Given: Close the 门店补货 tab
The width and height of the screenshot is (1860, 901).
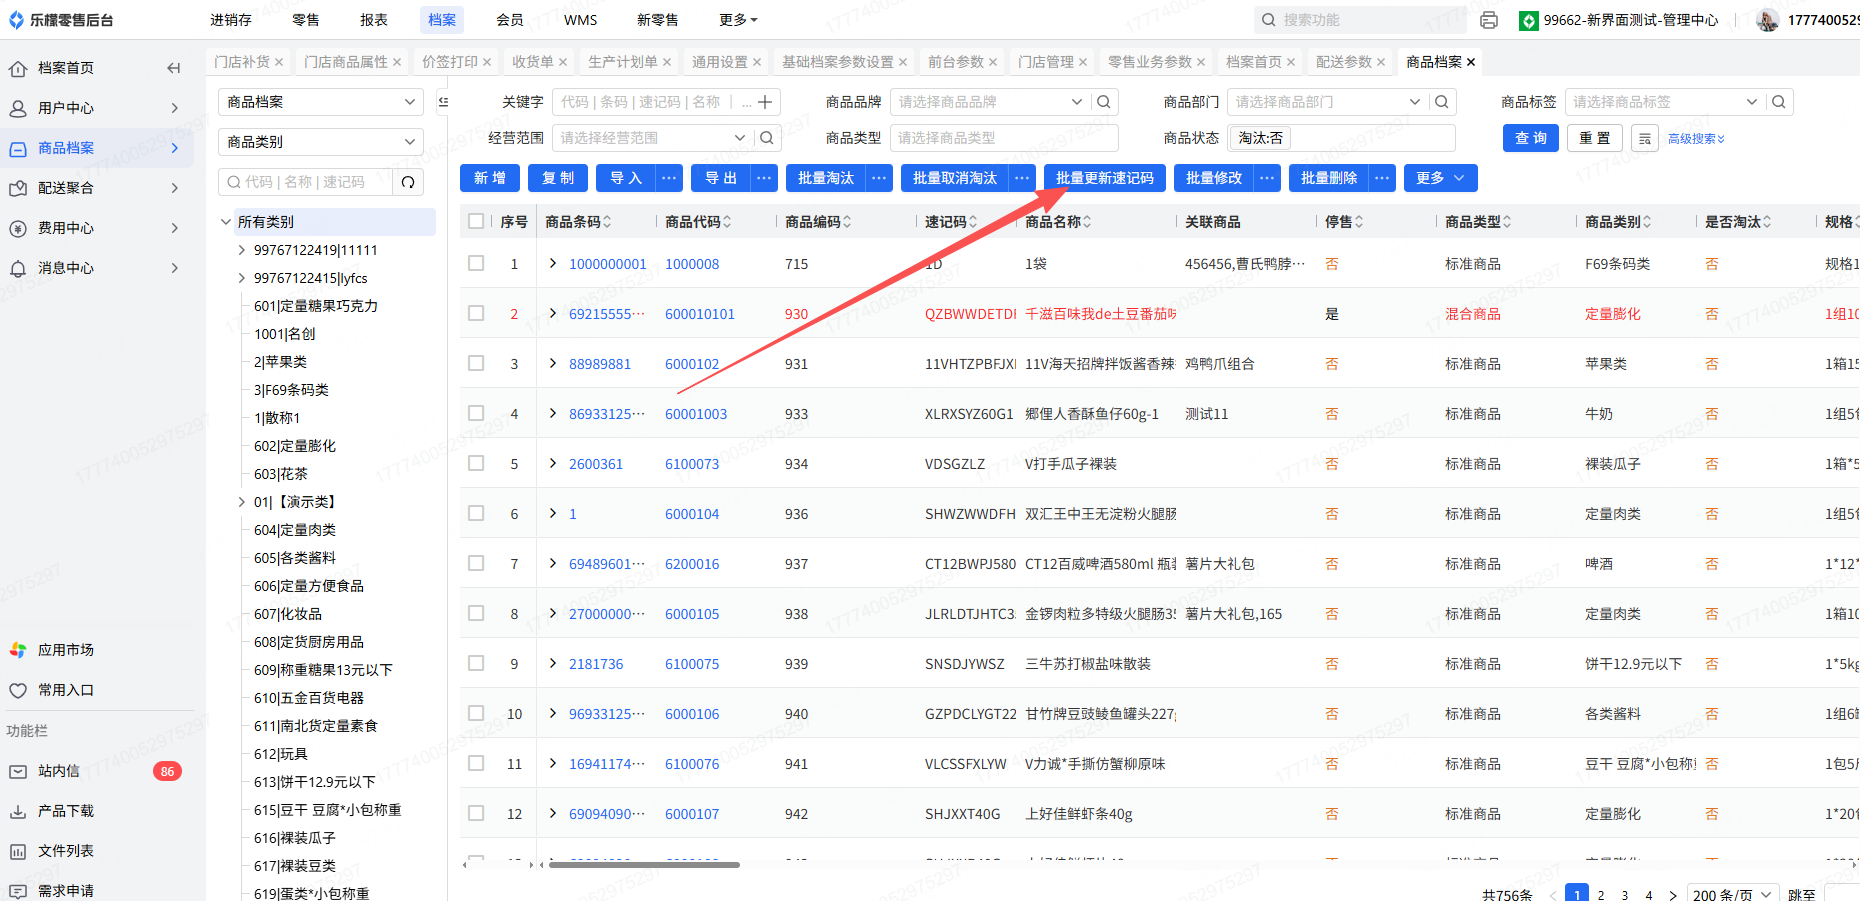Looking at the screenshot, I should tap(279, 62).
